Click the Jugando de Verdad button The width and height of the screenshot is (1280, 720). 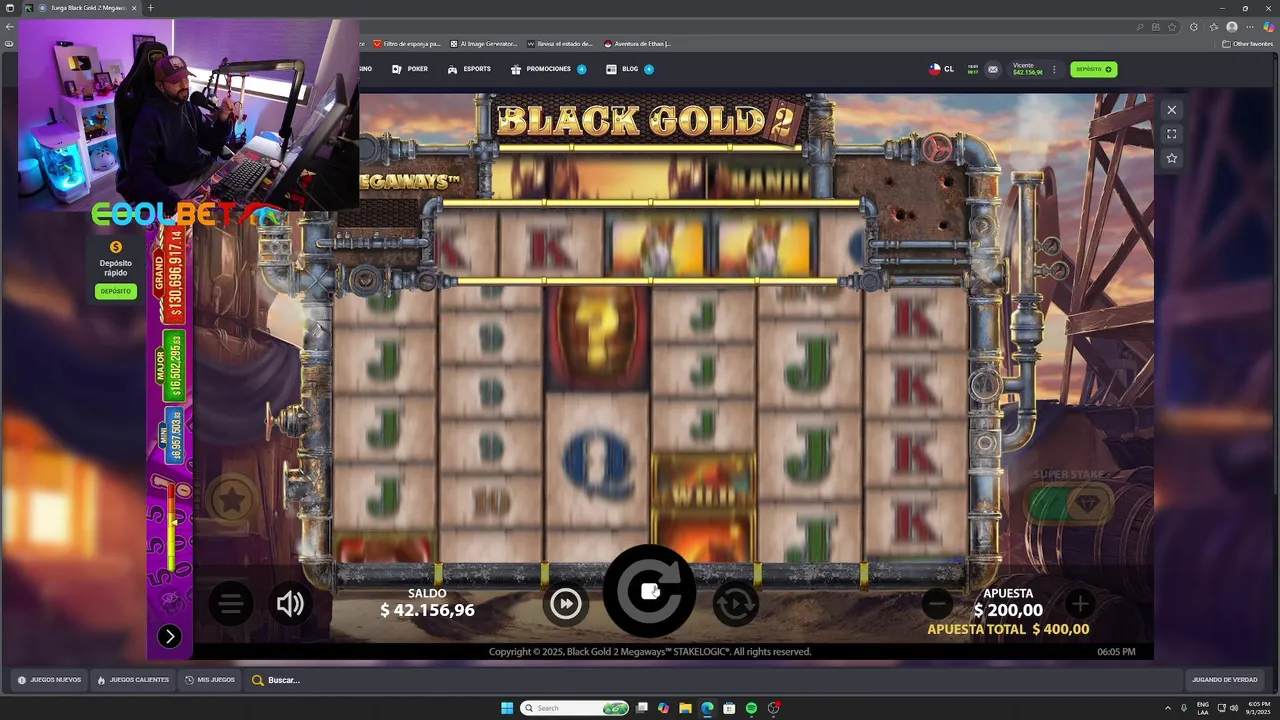tap(1224, 680)
